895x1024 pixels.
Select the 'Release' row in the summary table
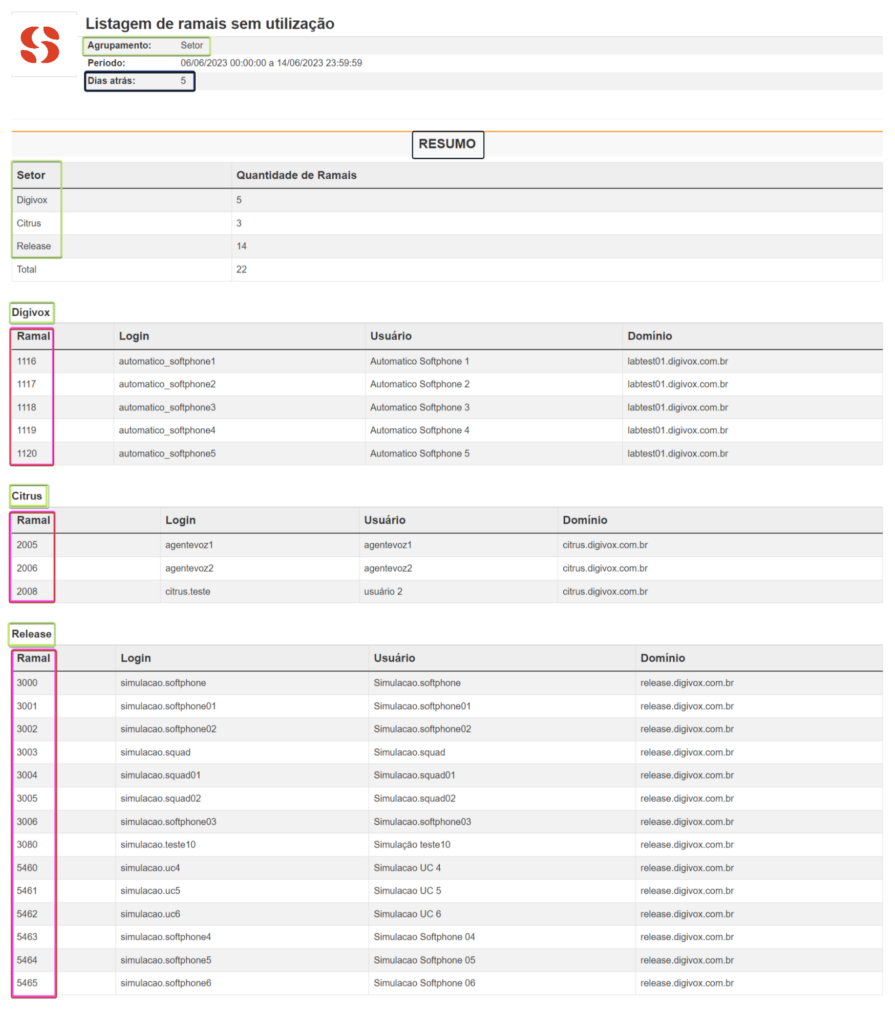[x=447, y=246]
